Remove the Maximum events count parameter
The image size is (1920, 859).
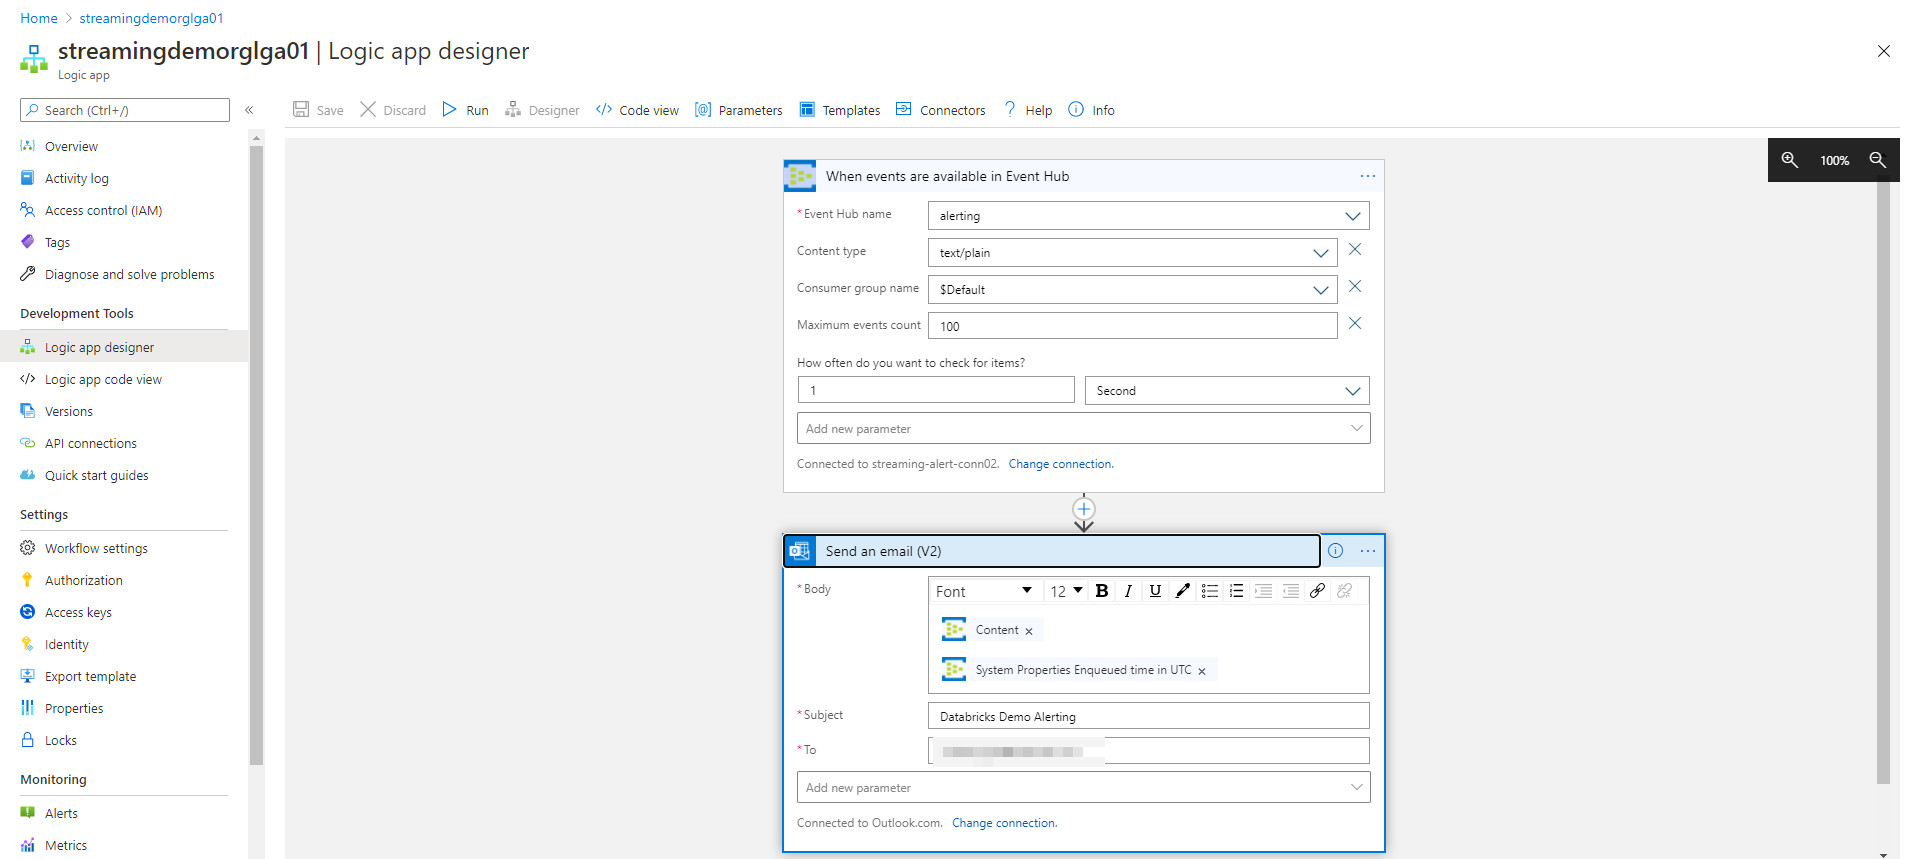pos(1355,324)
